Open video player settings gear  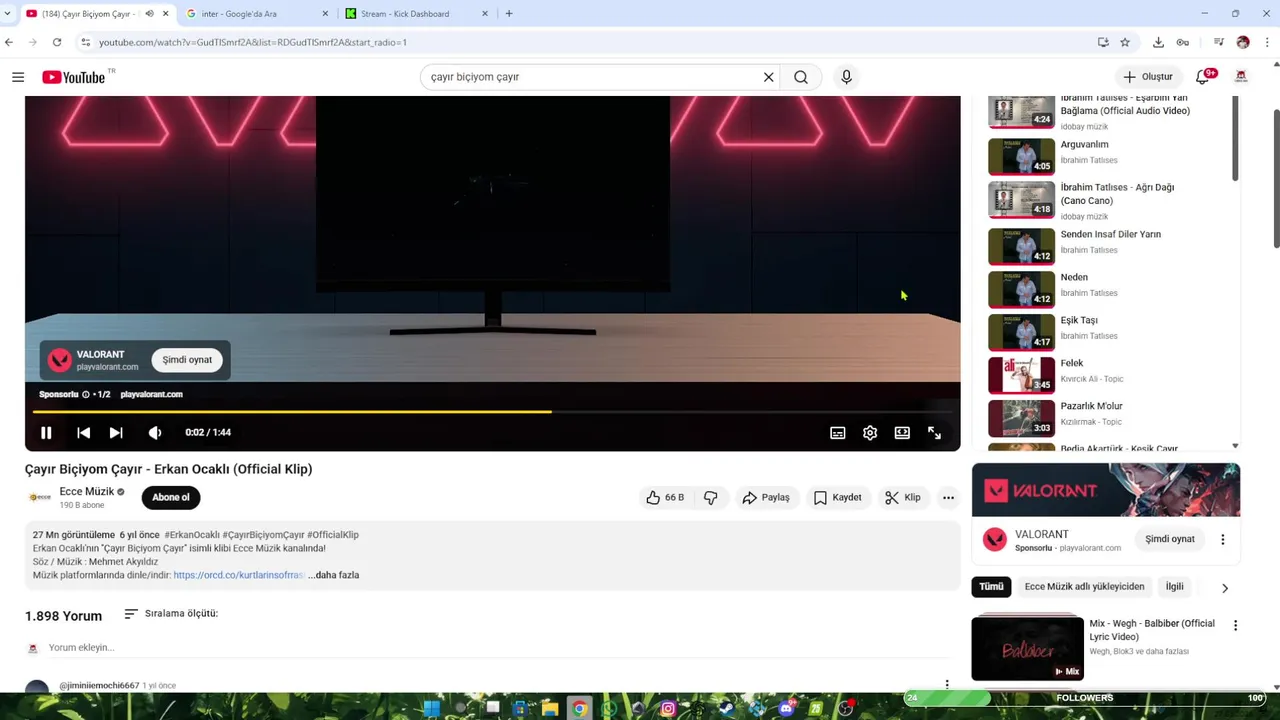(x=870, y=433)
